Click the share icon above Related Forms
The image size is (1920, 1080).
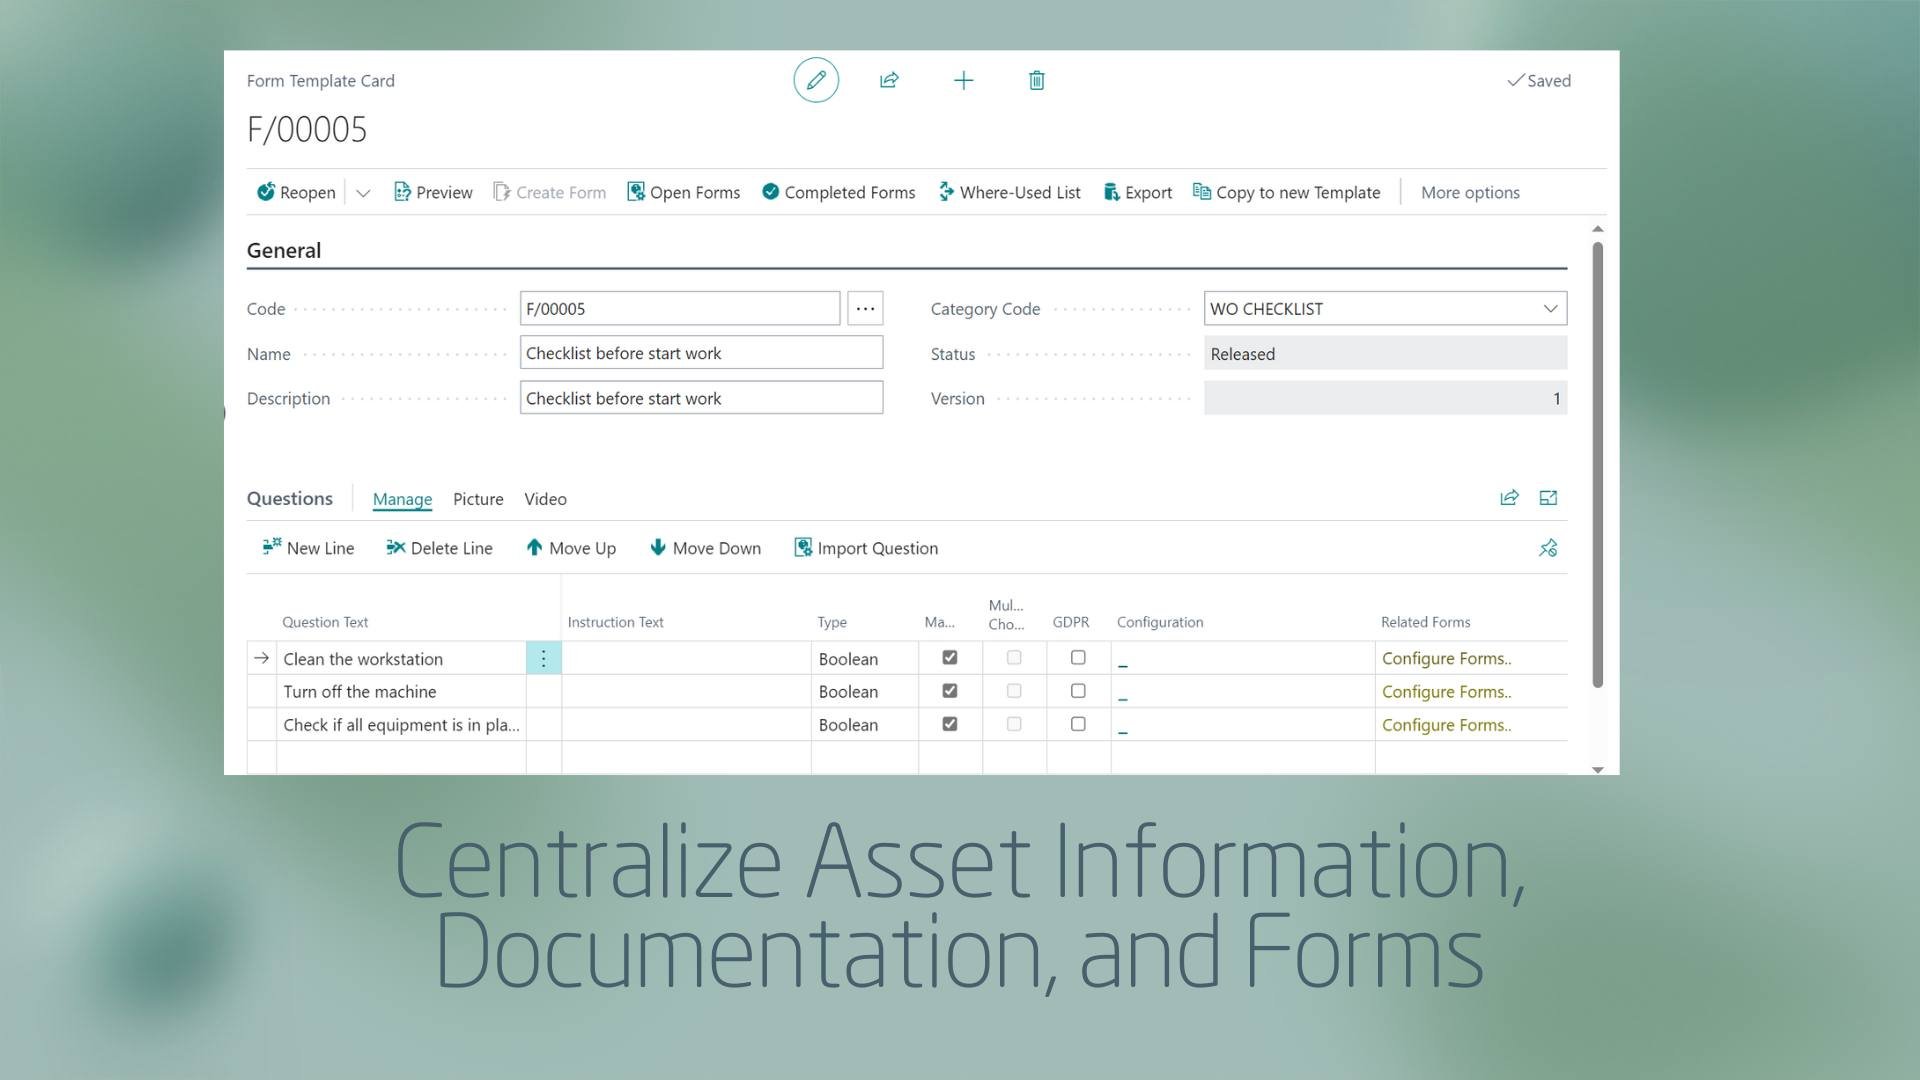pyautogui.click(x=1509, y=497)
